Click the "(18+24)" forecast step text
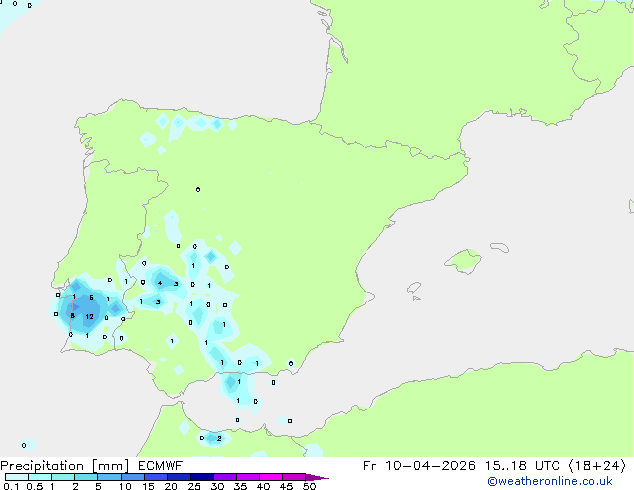The image size is (634, 490). pyautogui.click(x=597, y=466)
